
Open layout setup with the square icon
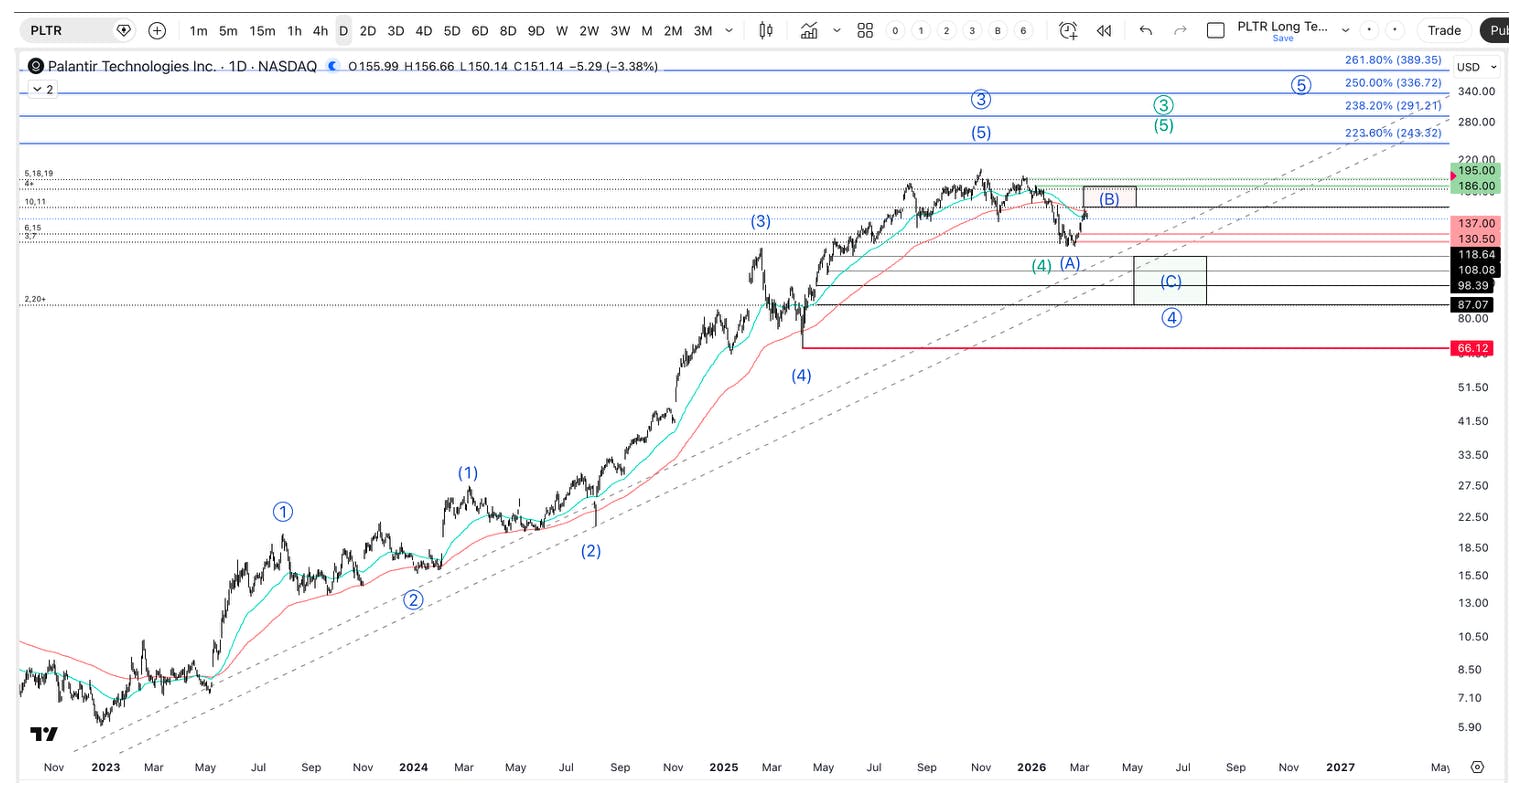click(x=1216, y=30)
